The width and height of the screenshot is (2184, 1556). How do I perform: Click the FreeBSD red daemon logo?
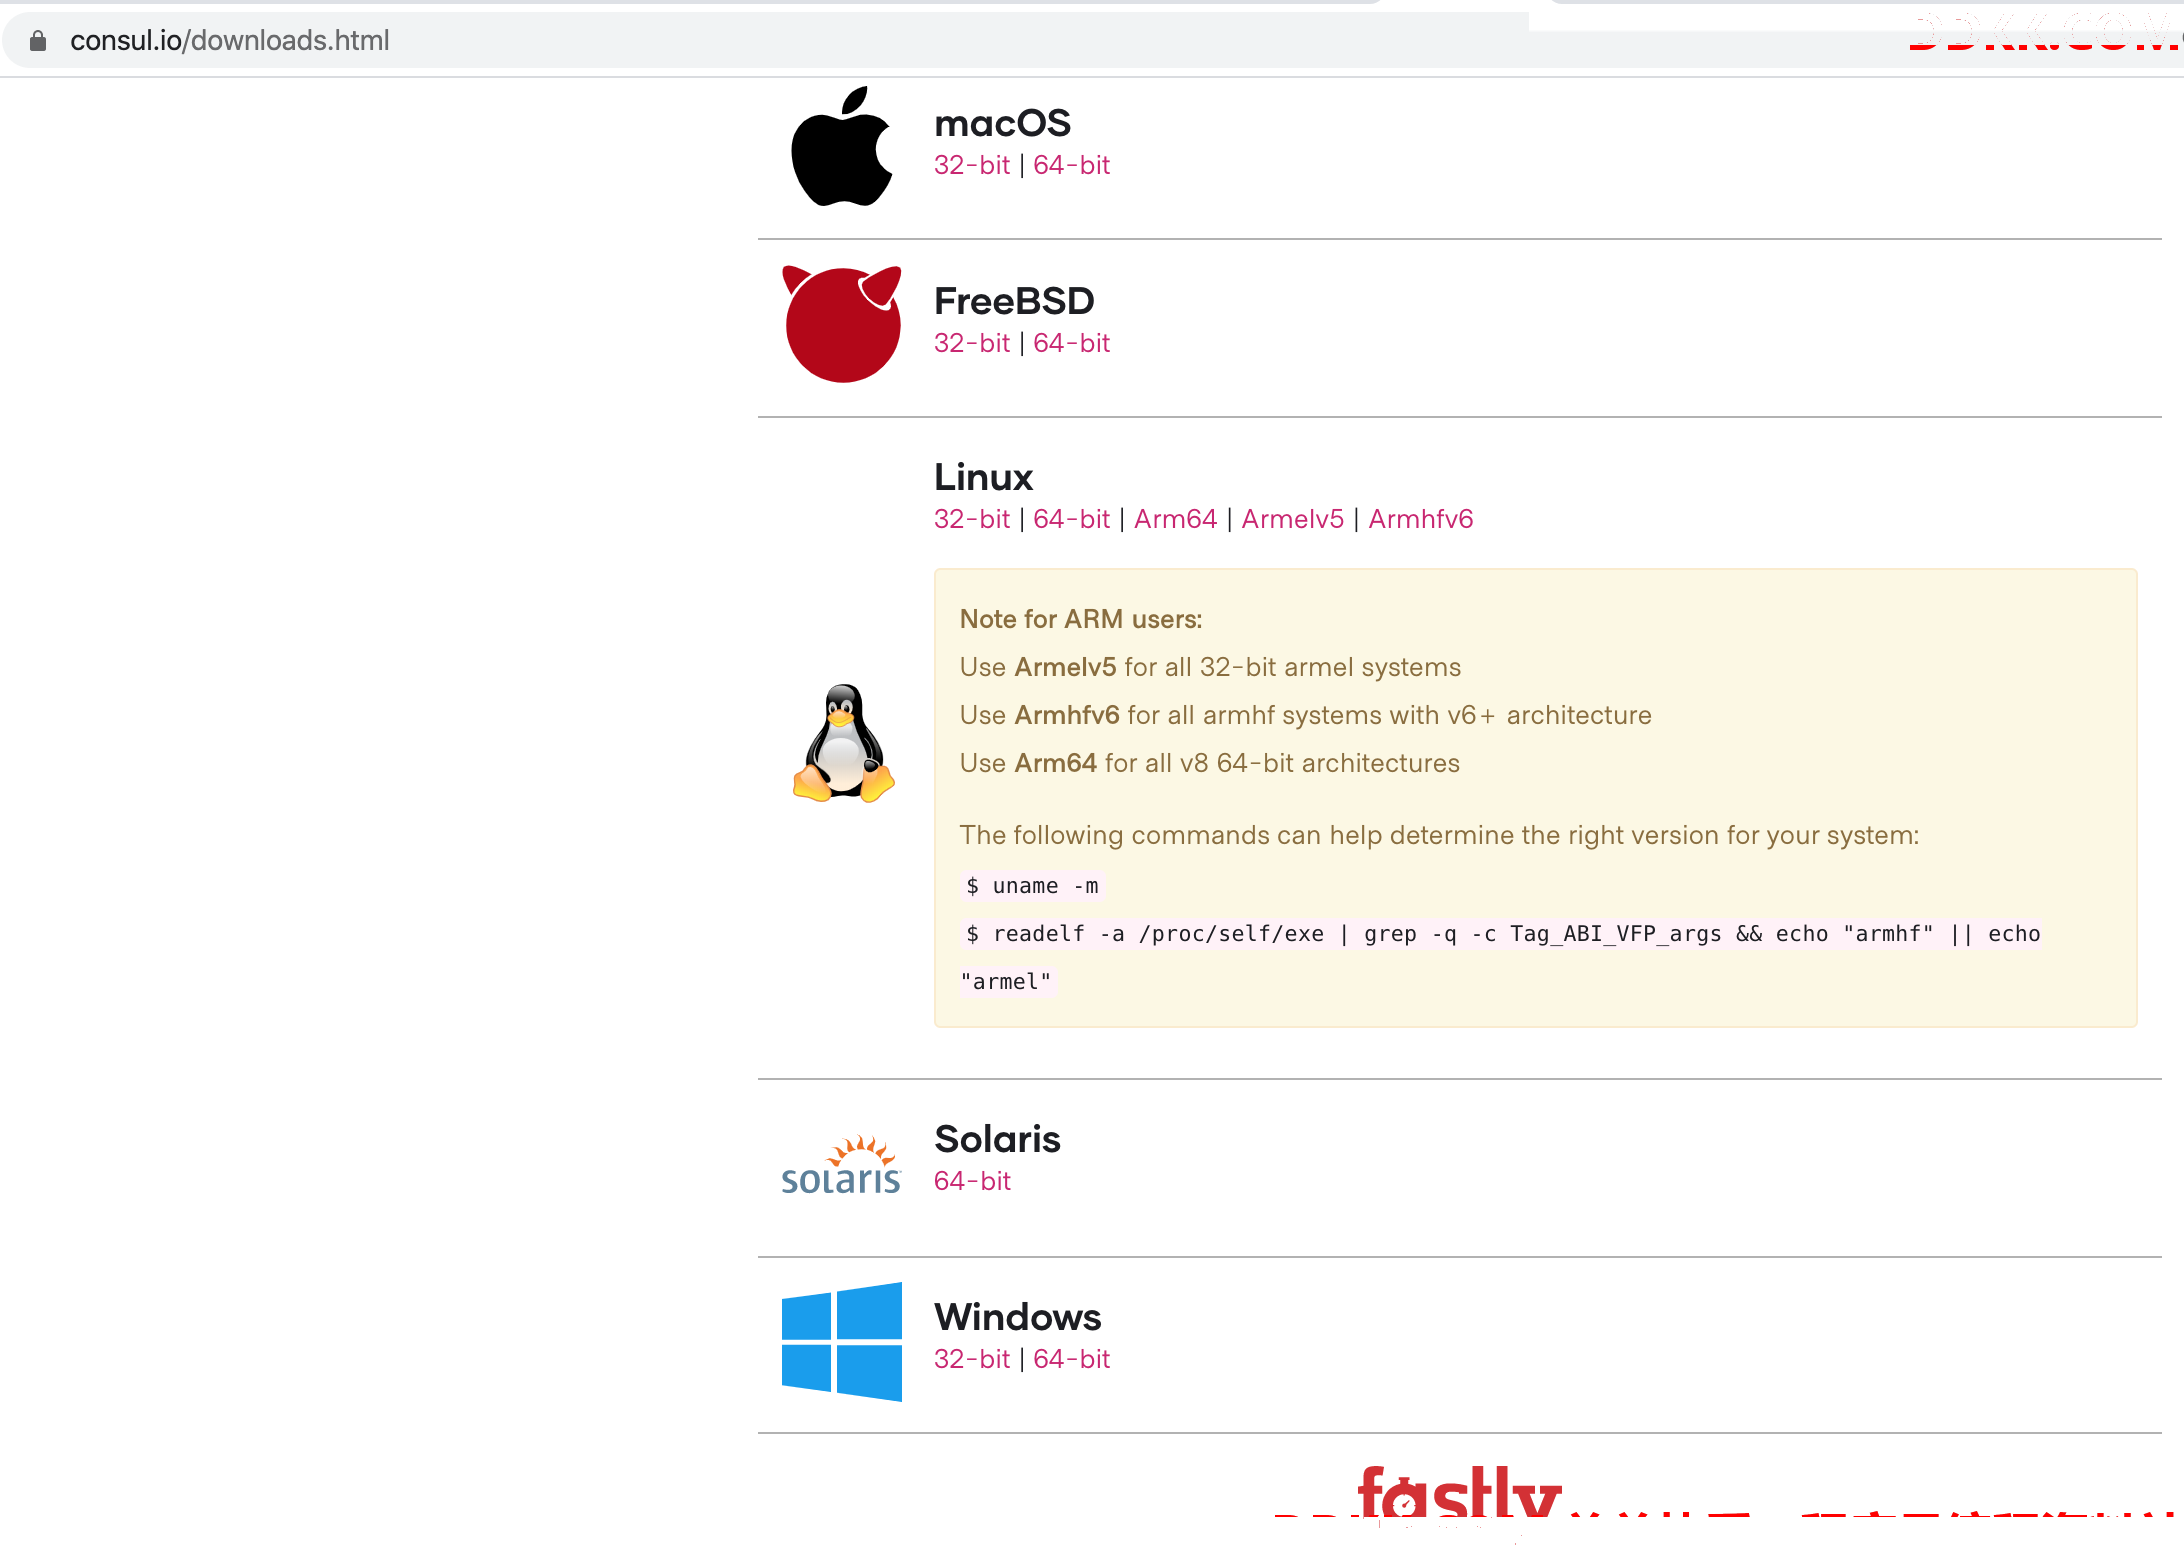(842, 324)
